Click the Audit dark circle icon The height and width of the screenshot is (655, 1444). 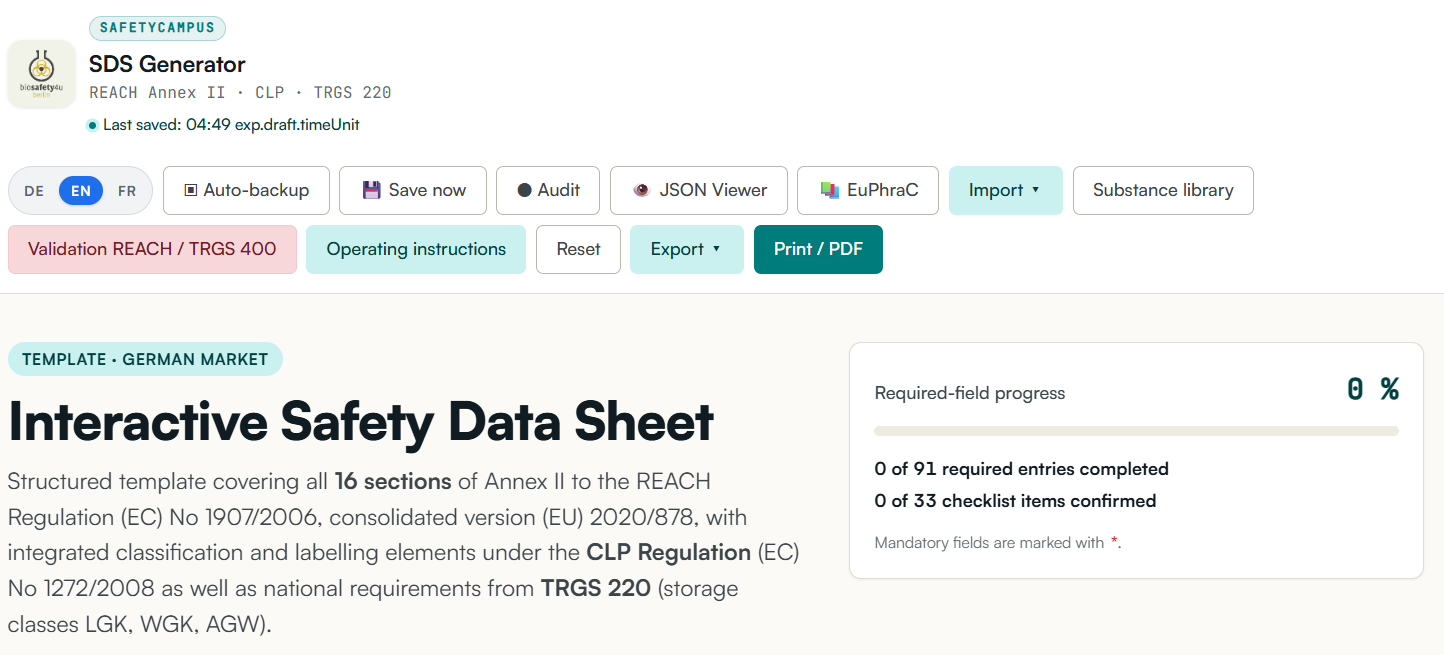[524, 190]
